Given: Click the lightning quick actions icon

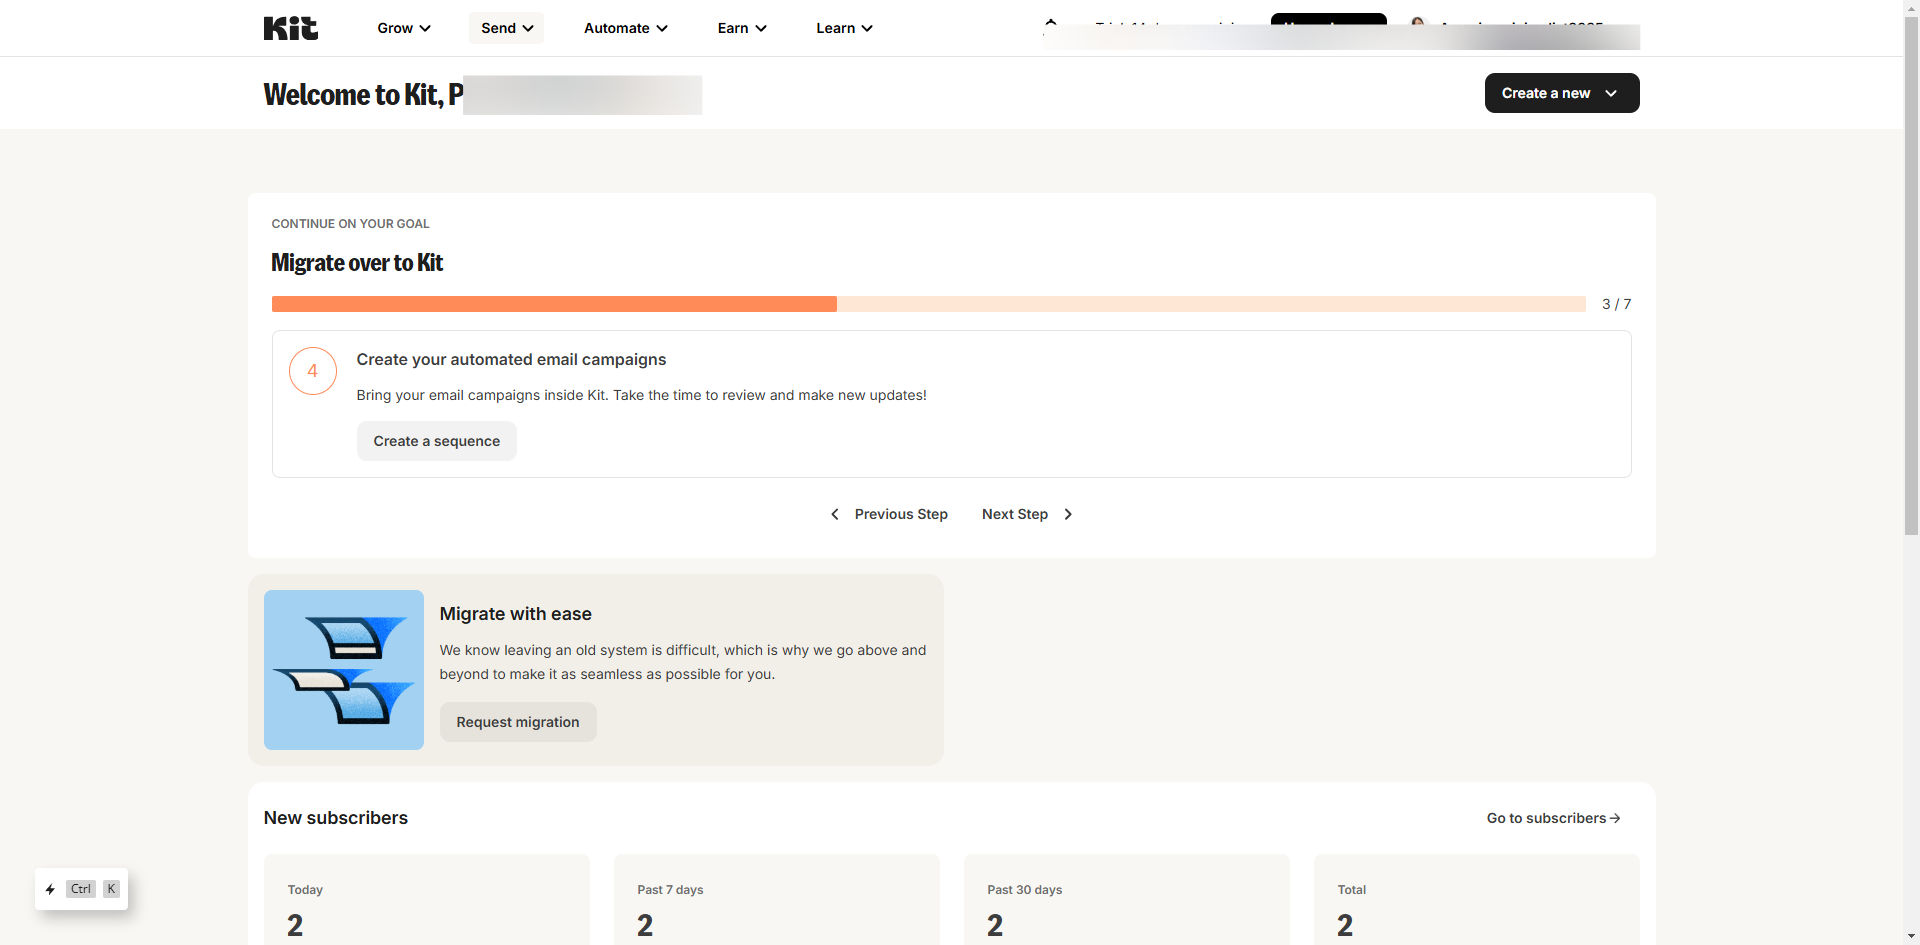Looking at the screenshot, I should coord(50,889).
